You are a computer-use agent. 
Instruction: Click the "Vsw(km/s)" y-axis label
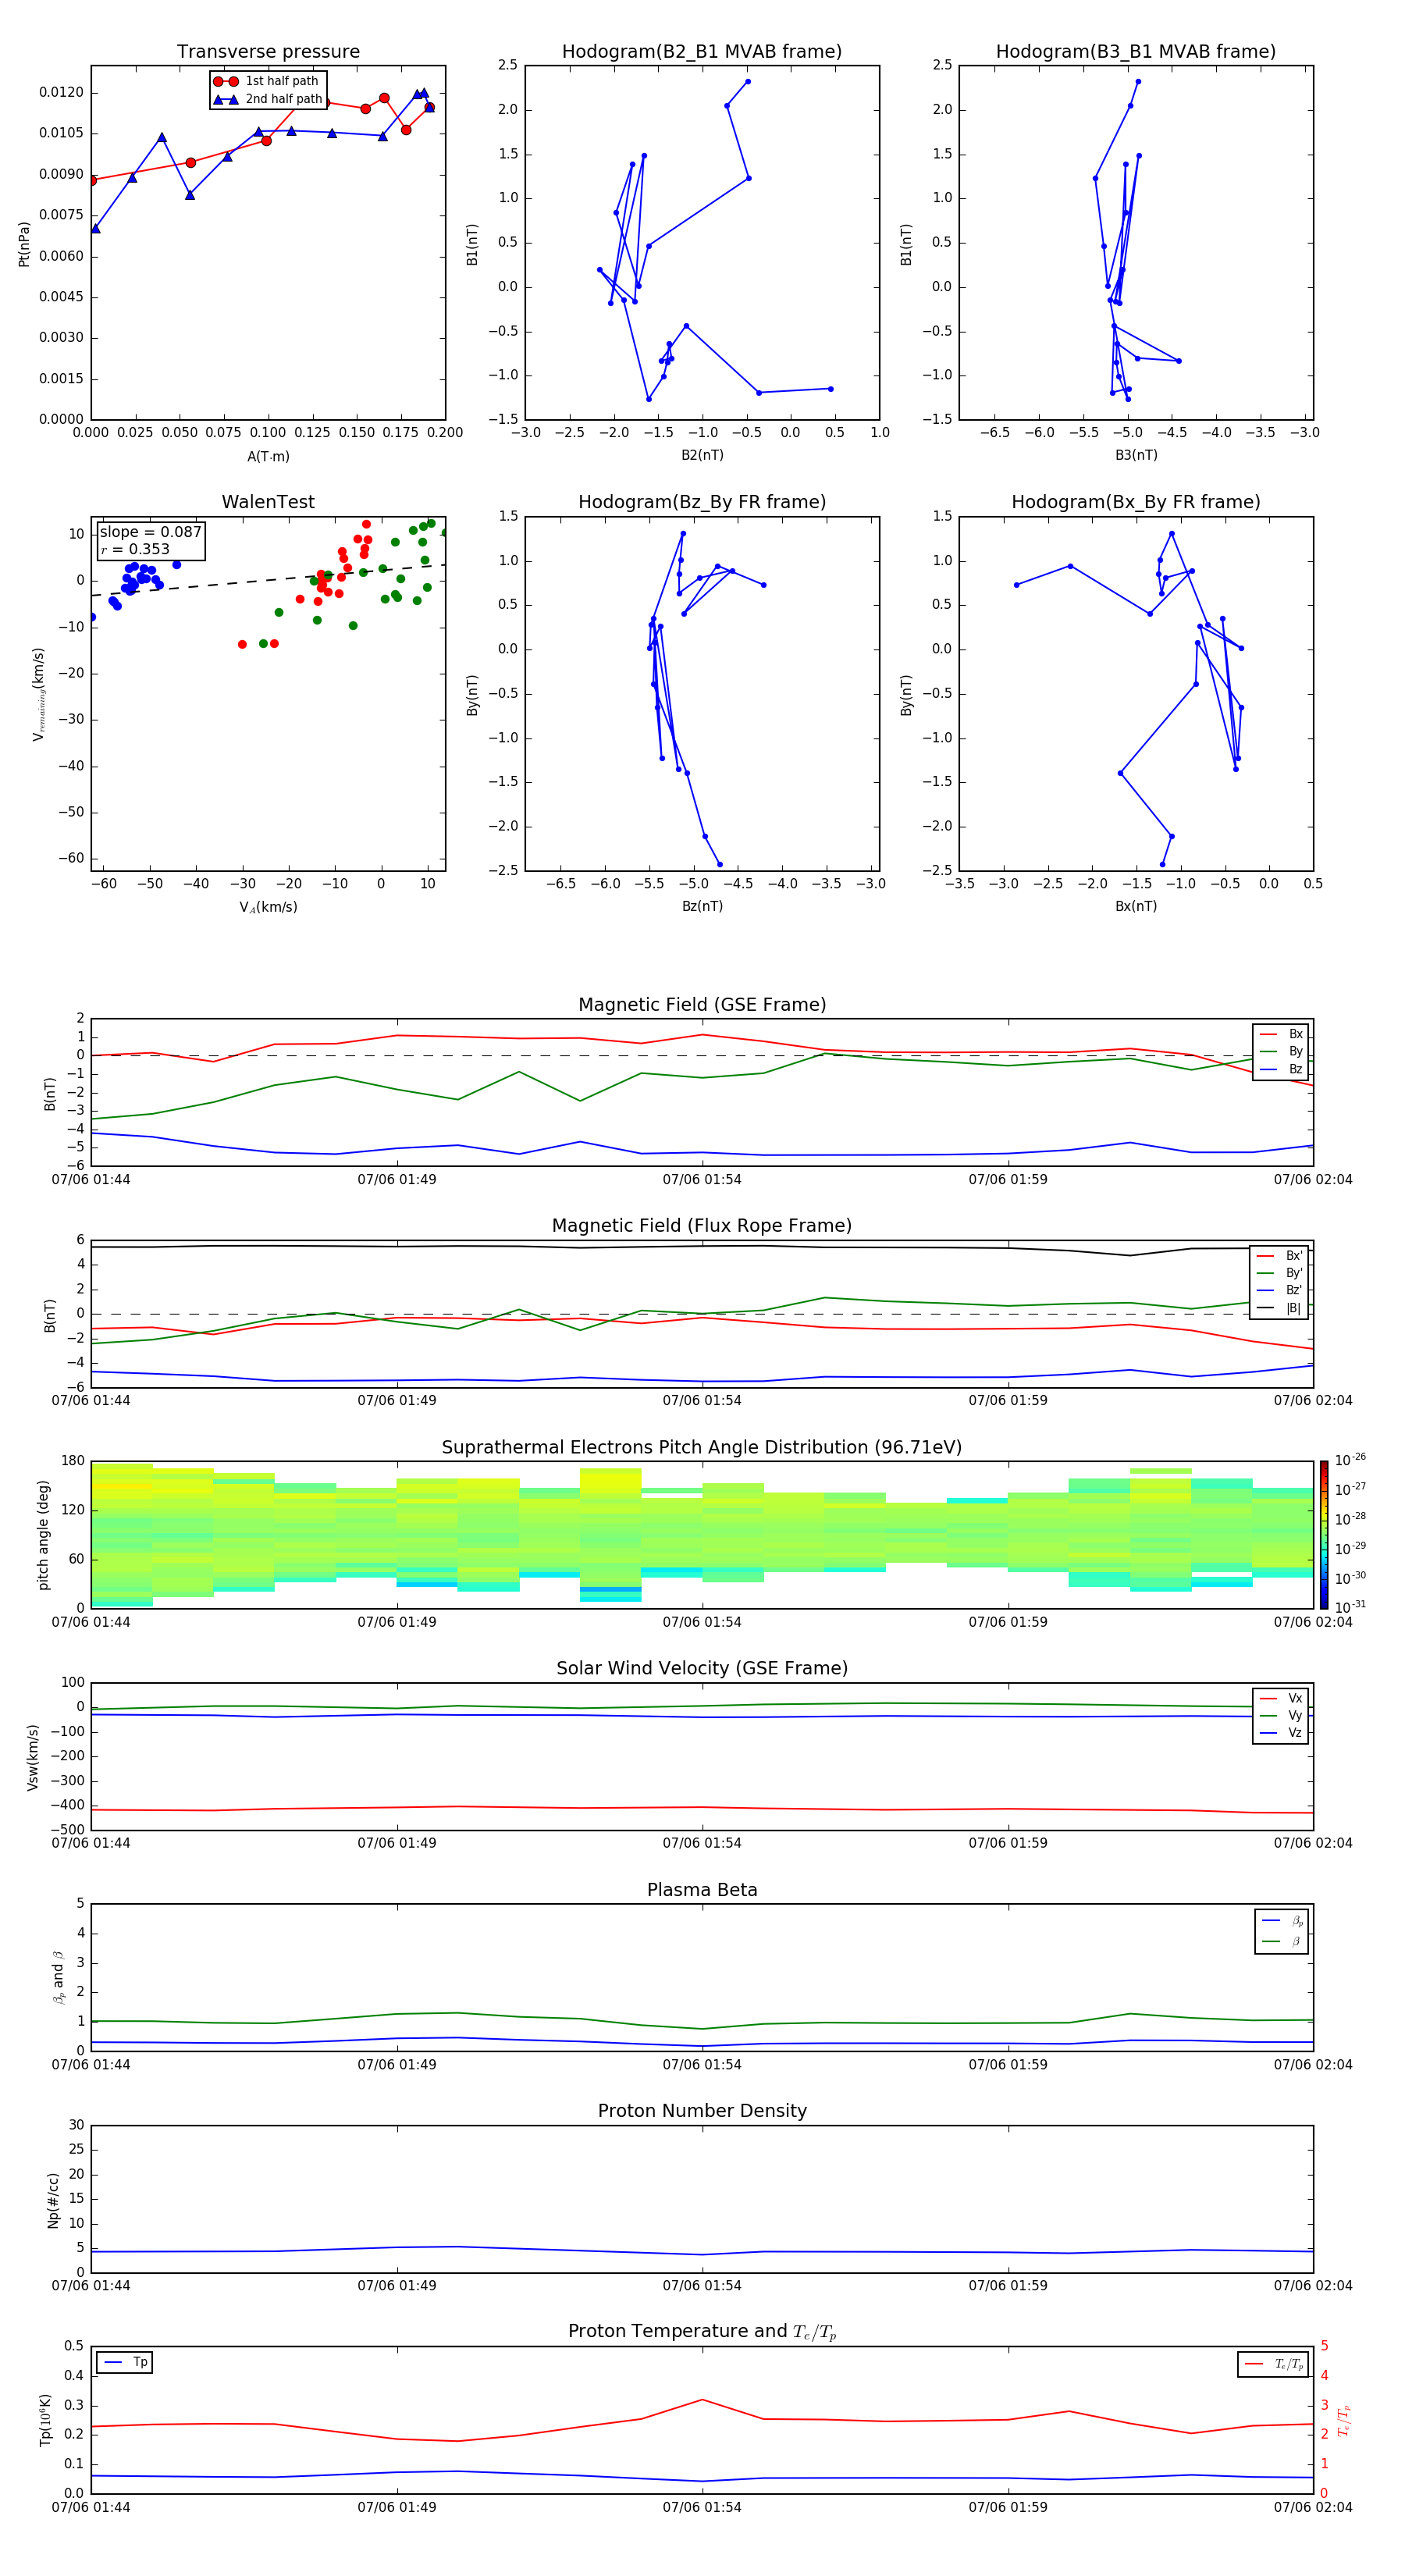33,1757
